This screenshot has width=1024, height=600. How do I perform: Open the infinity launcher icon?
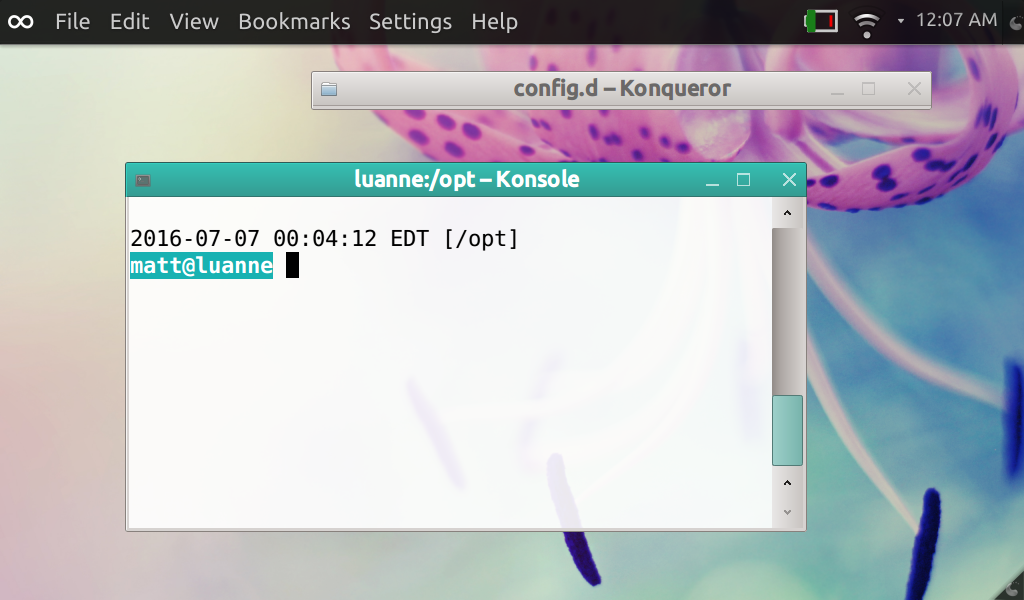pos(20,21)
